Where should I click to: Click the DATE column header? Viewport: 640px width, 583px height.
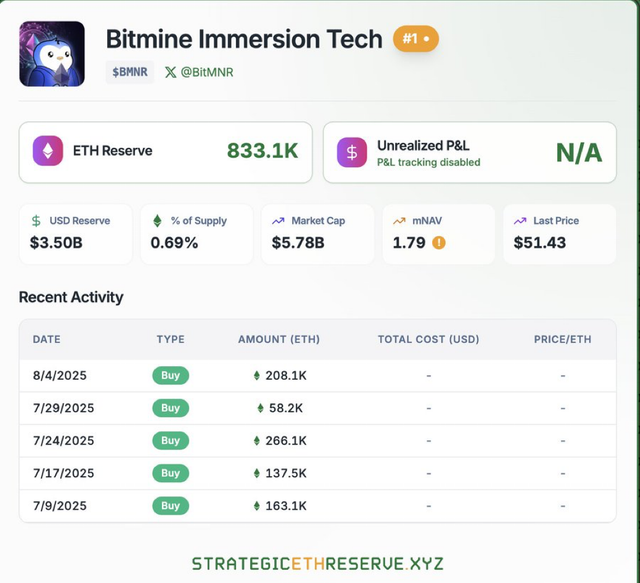[47, 339]
